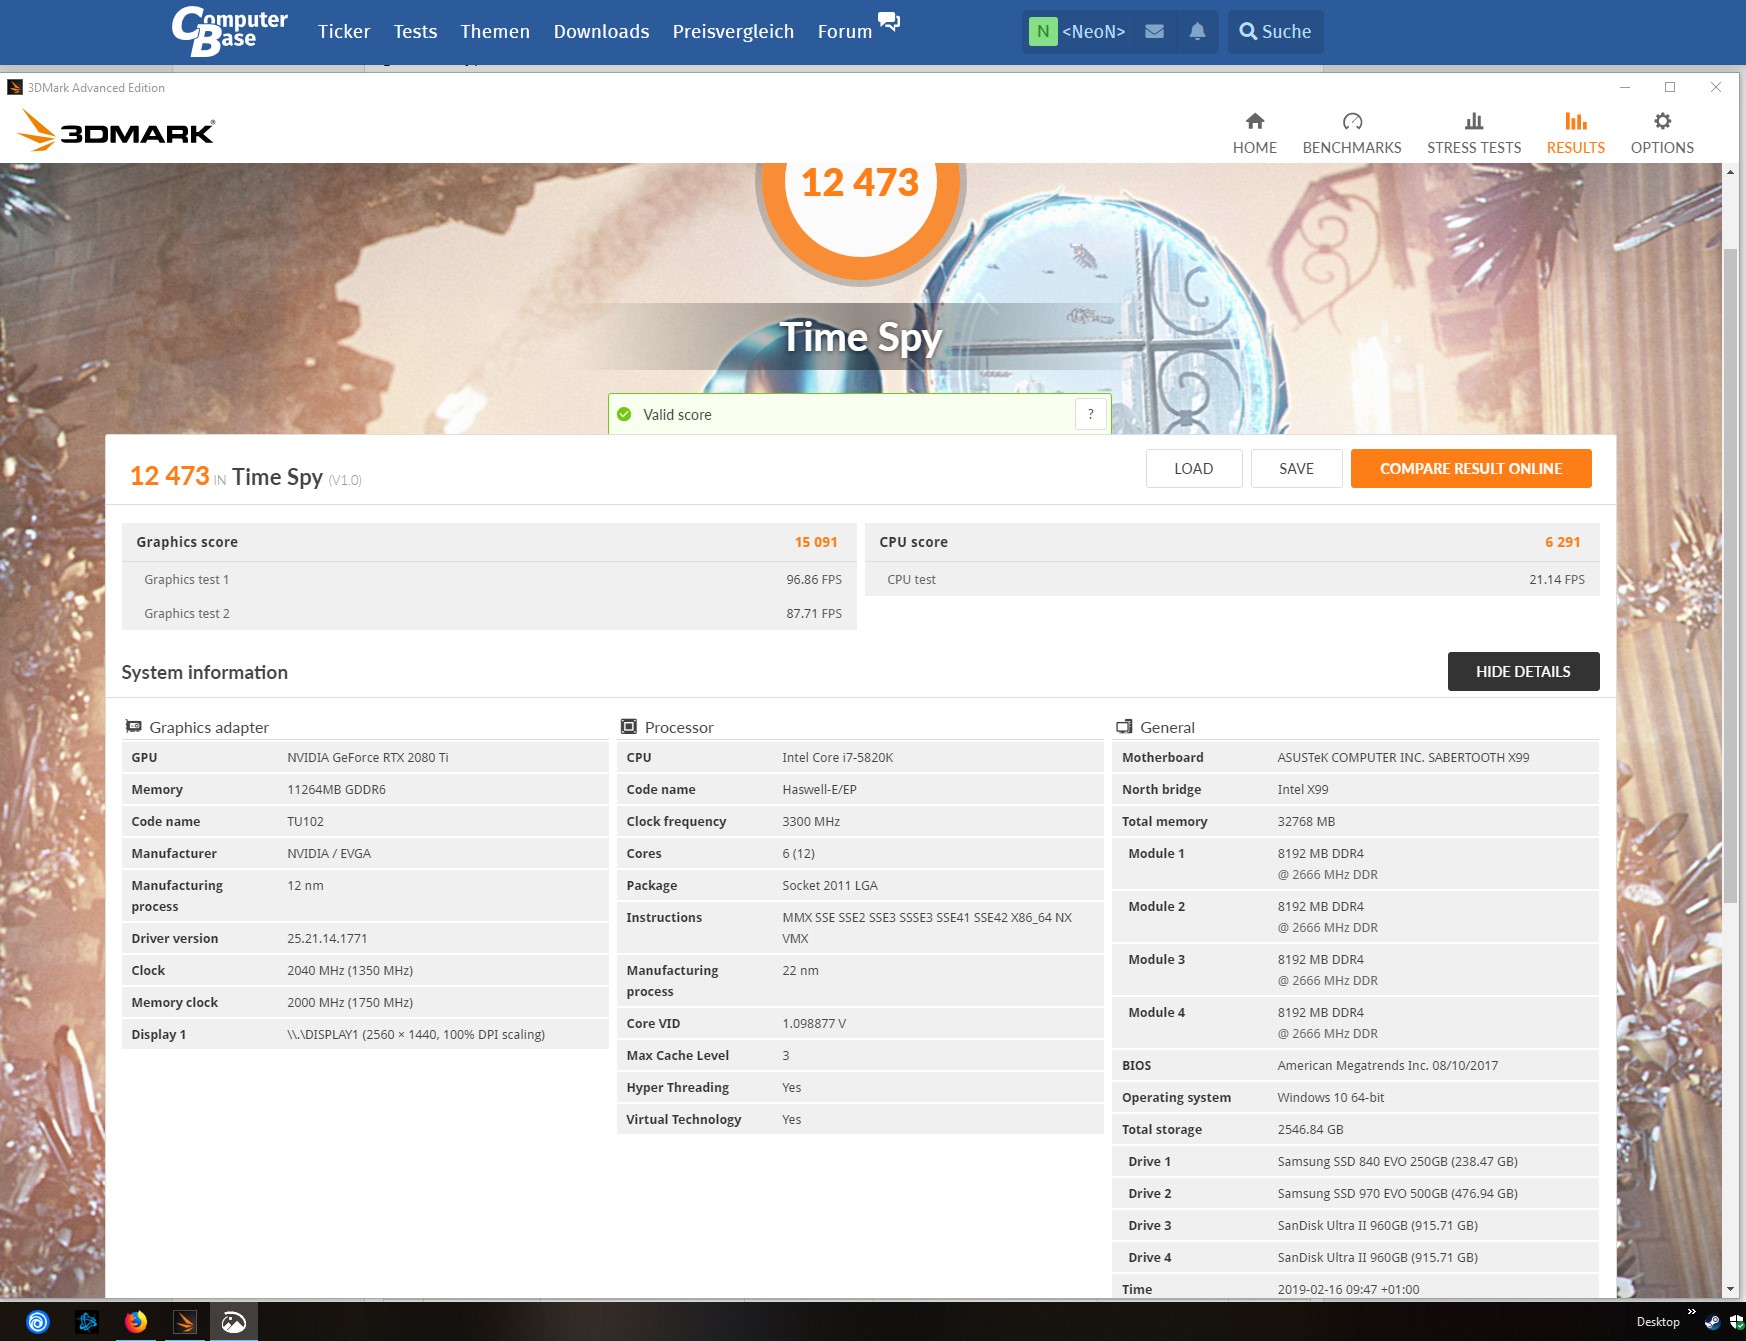This screenshot has height=1341, width=1746.
Task: Open the Stress Tests section
Action: 1473,131
